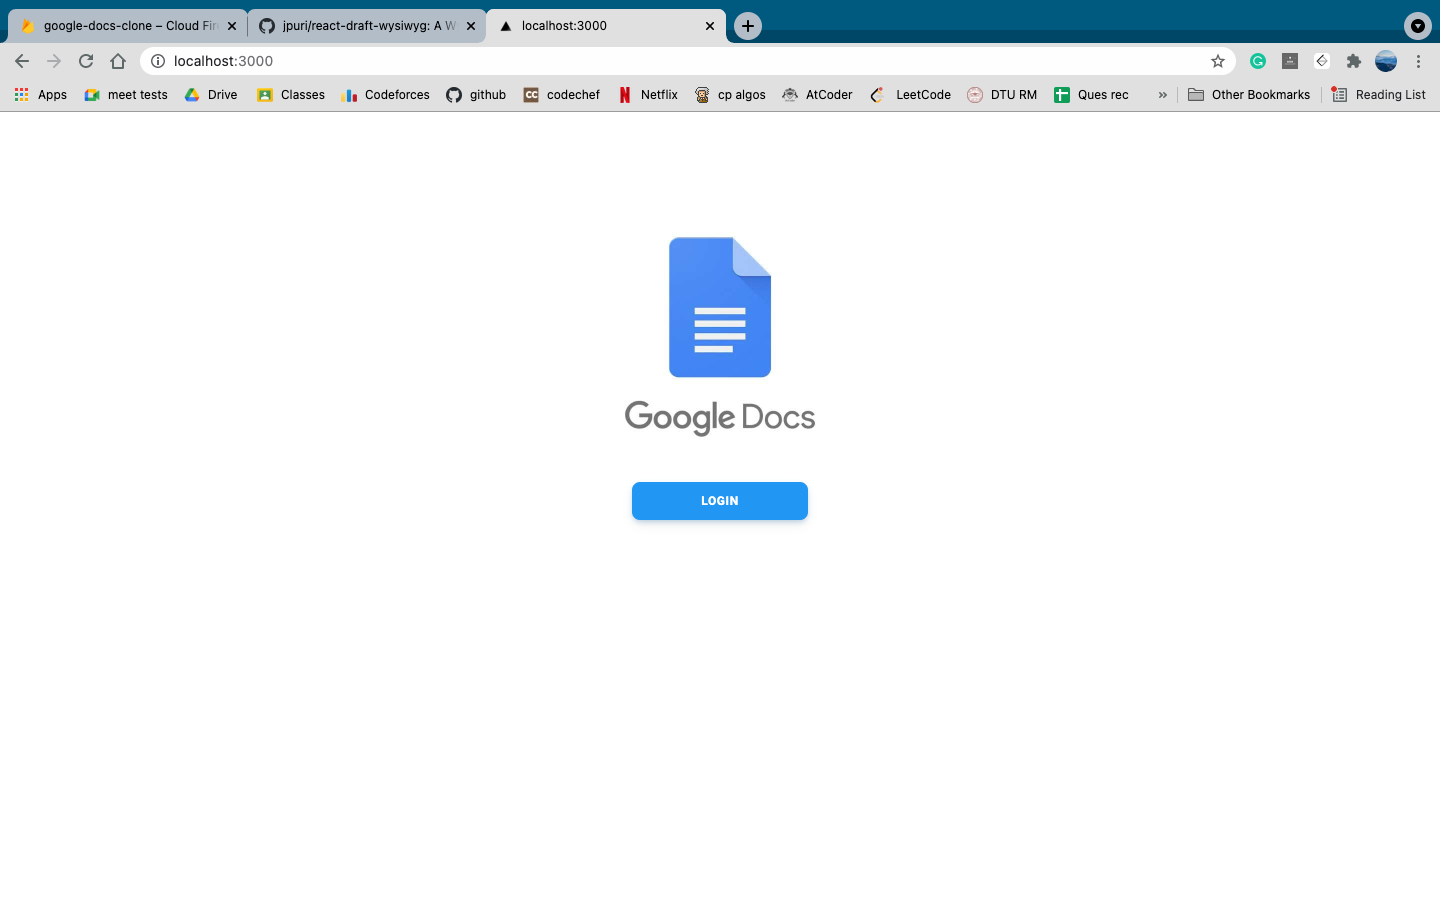Click the browser forward arrow
The width and height of the screenshot is (1440, 900).
(54, 61)
